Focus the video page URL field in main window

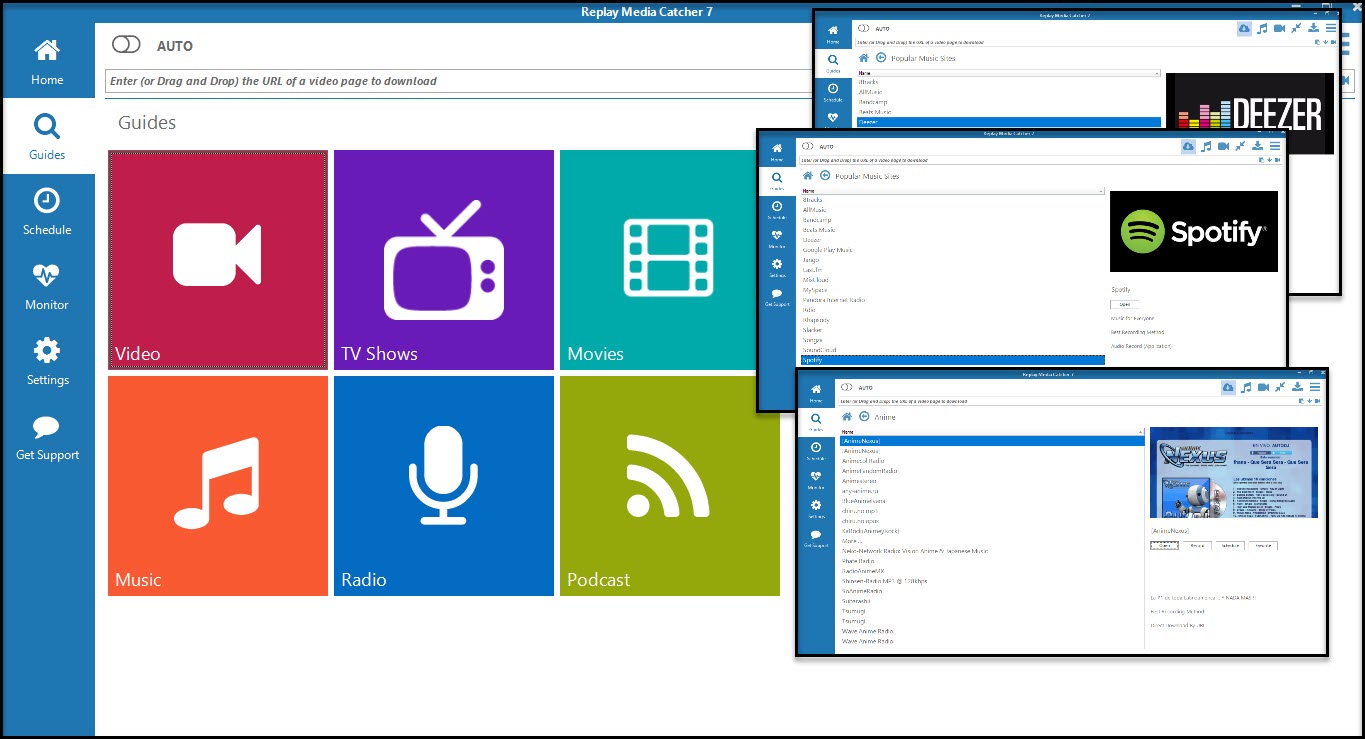point(460,81)
